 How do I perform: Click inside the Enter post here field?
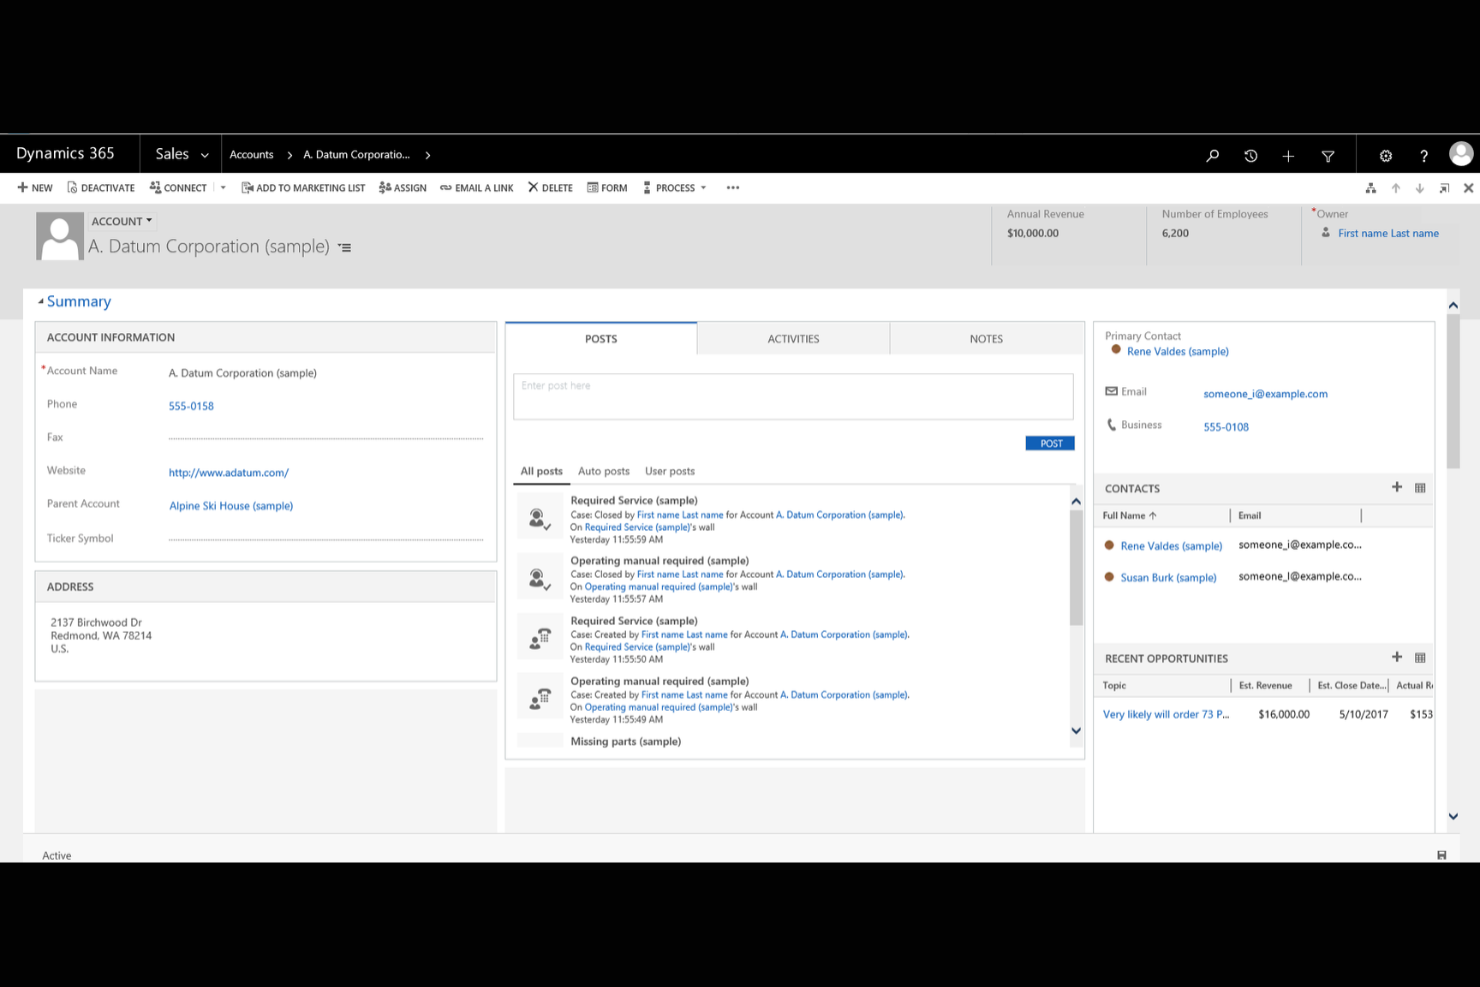(x=793, y=396)
